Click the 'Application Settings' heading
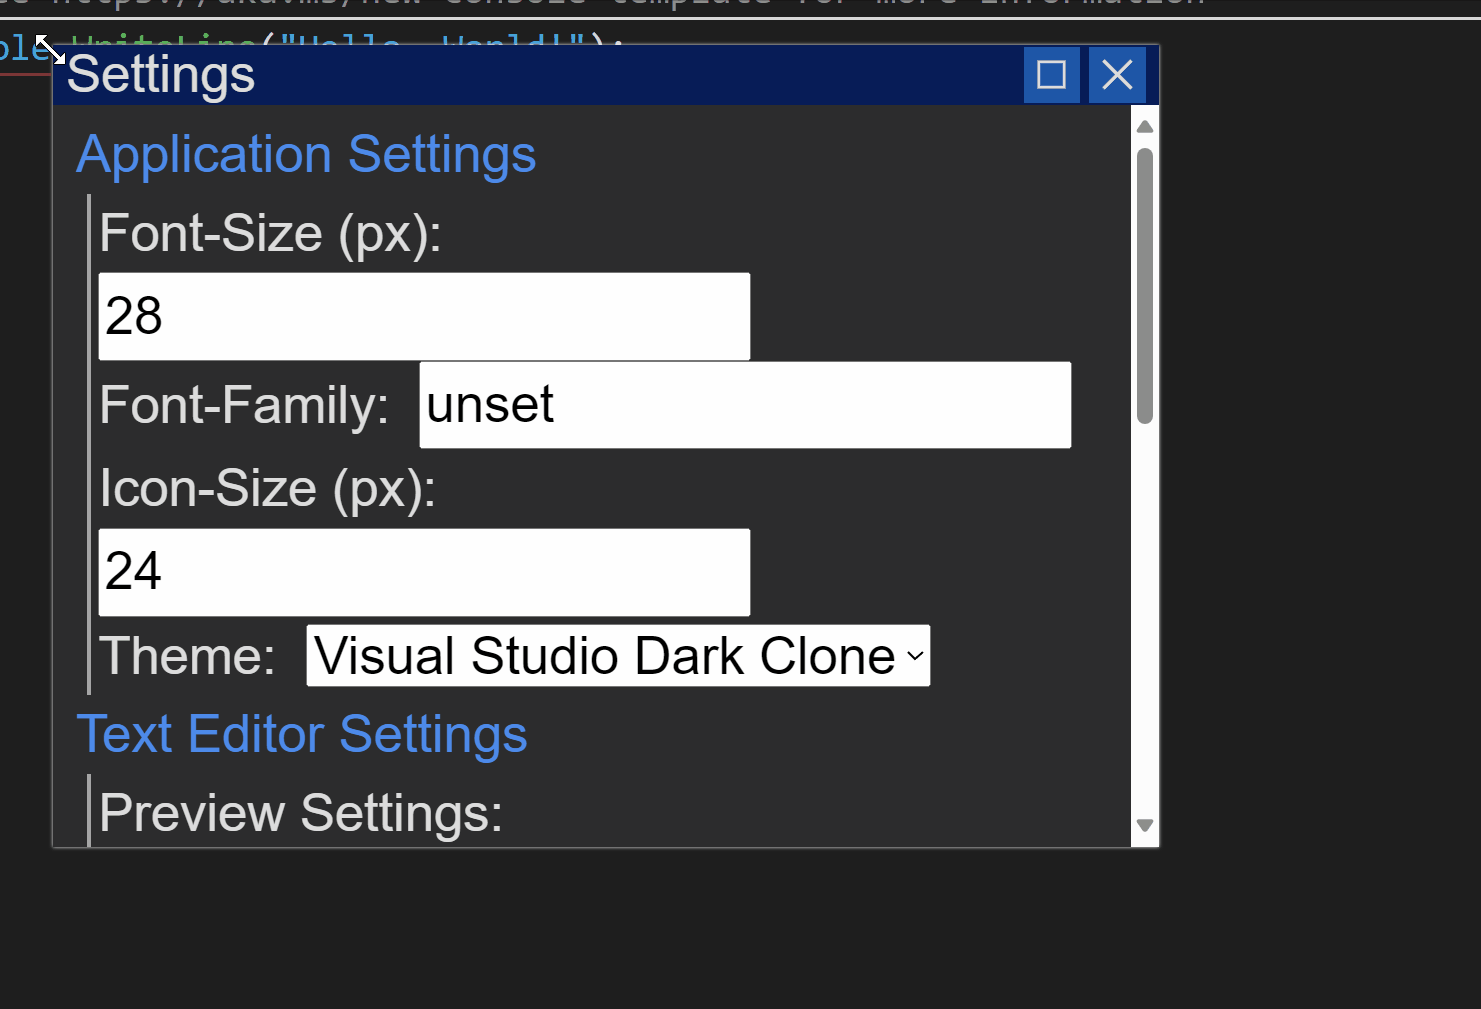 click(307, 154)
